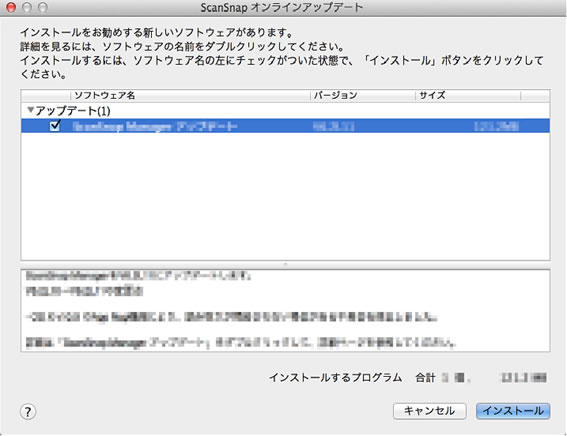Screen dimensions: 567x436
Task: Select the highlighted ScanSnap Manager update row name
Action: pyautogui.click(x=155, y=126)
